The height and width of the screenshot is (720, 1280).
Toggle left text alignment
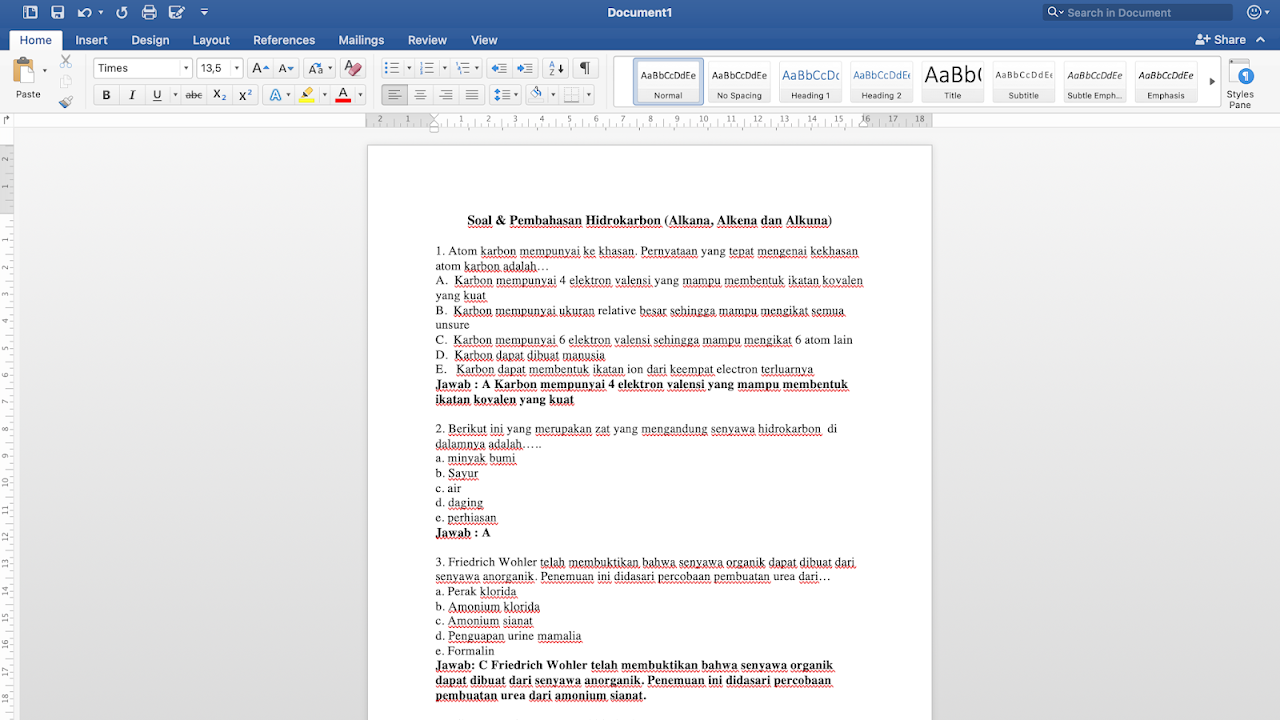pos(394,95)
